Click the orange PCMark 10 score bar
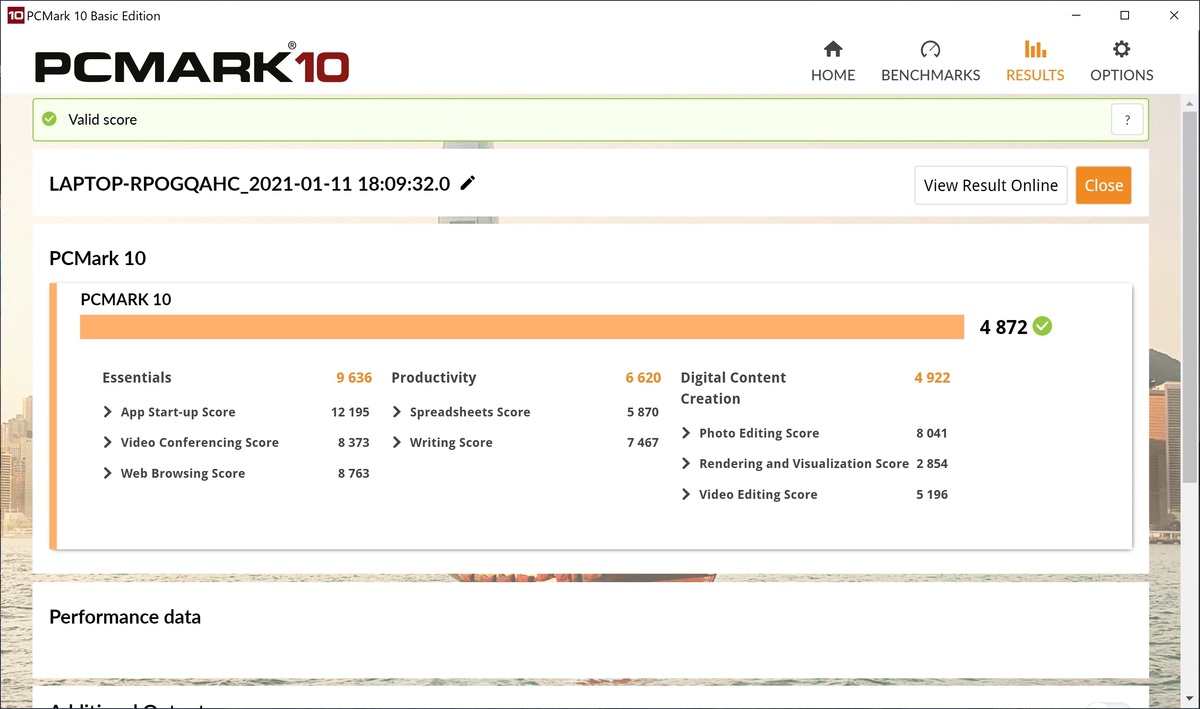 coord(522,327)
